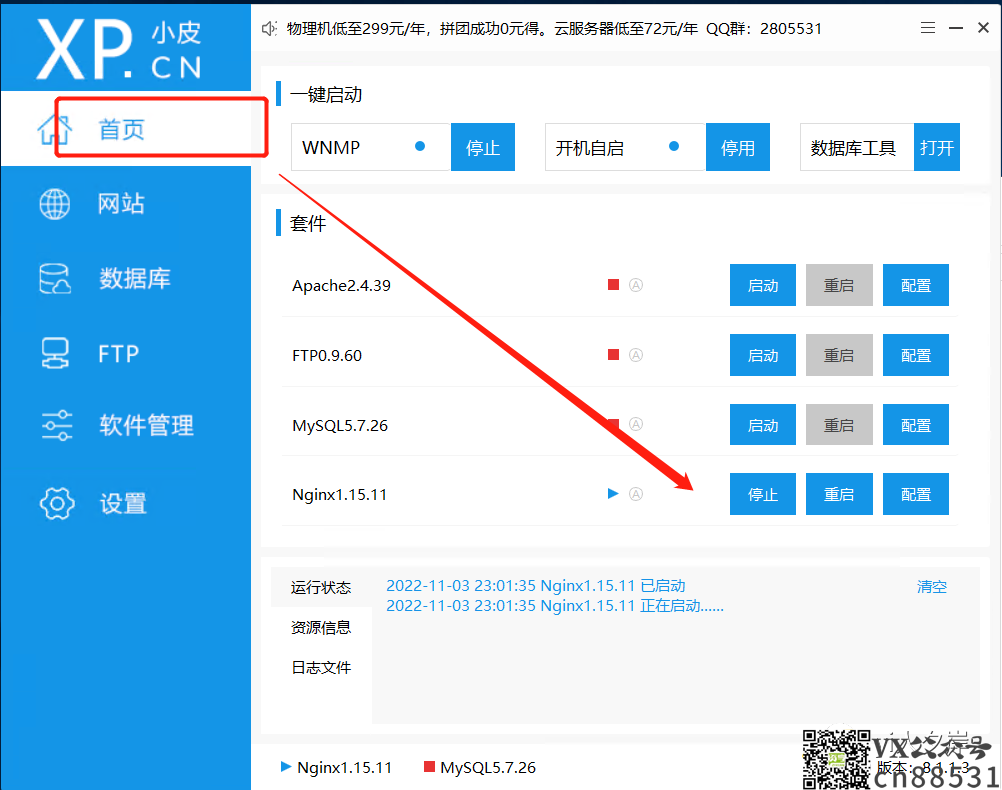
Task: Start FTP0.9.60 with 启动
Action: 763,355
